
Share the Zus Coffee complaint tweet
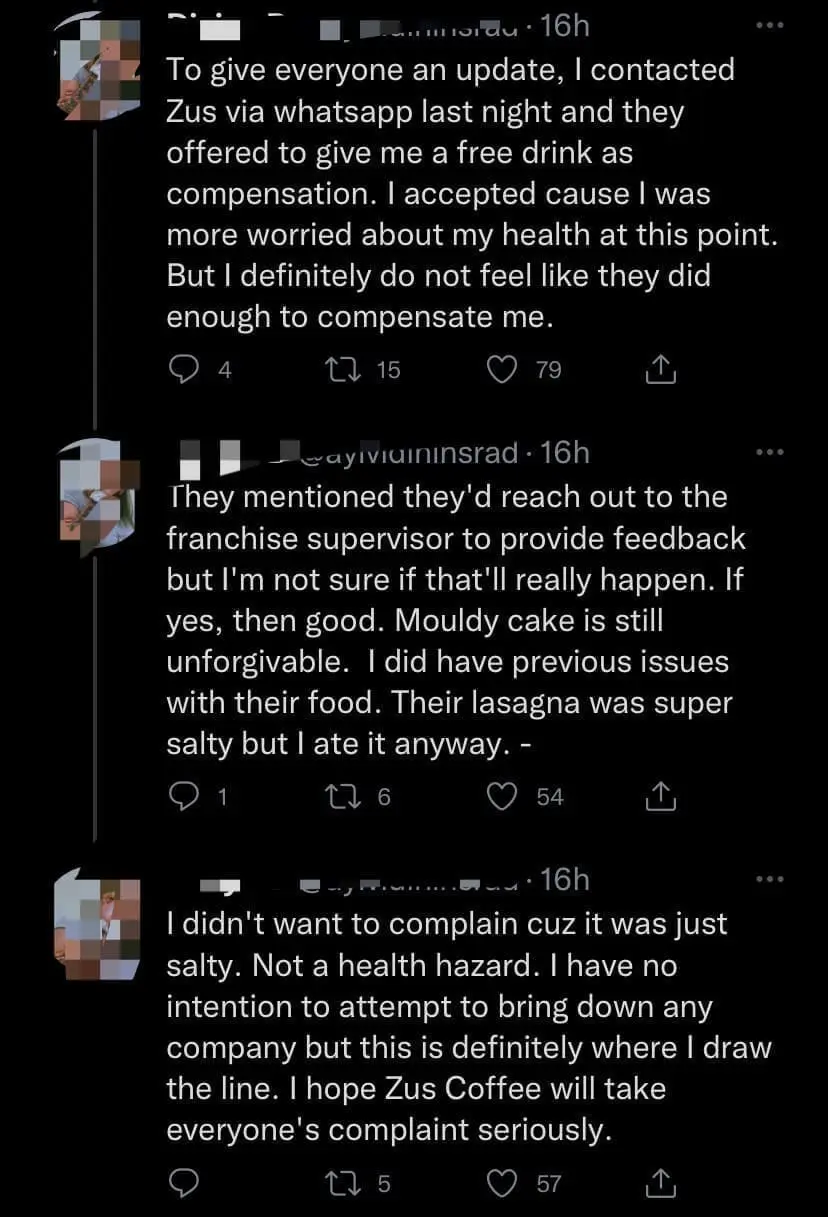[660, 1184]
